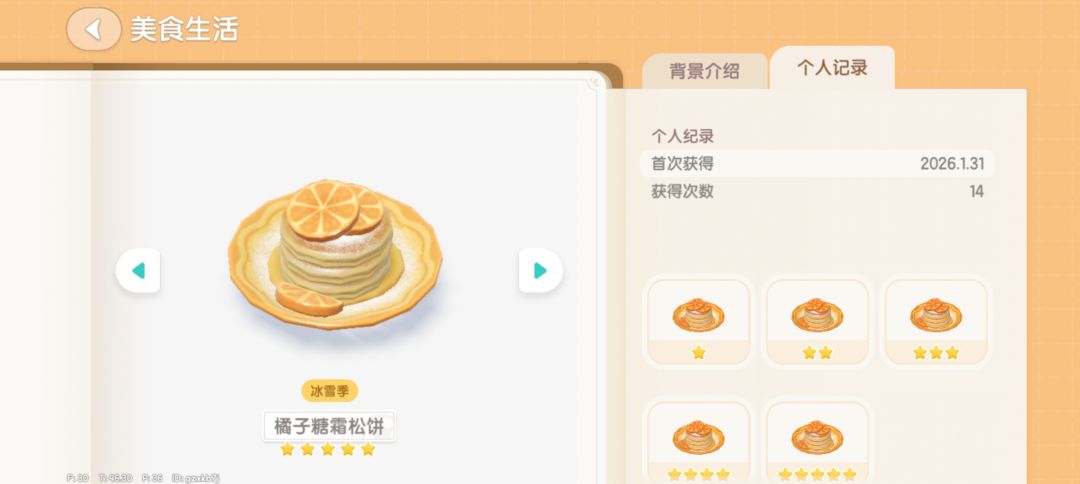
Task: Show the next dish with right arrow
Action: pos(541,271)
